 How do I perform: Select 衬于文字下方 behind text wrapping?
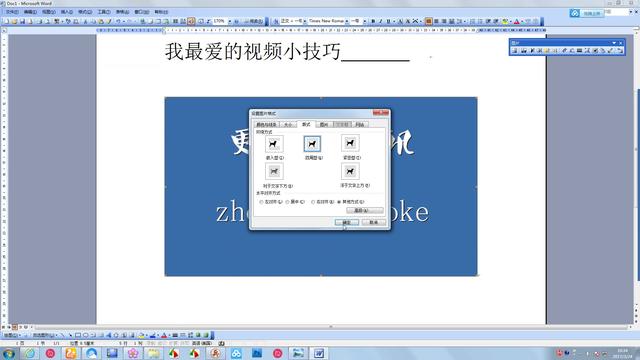coord(274,171)
